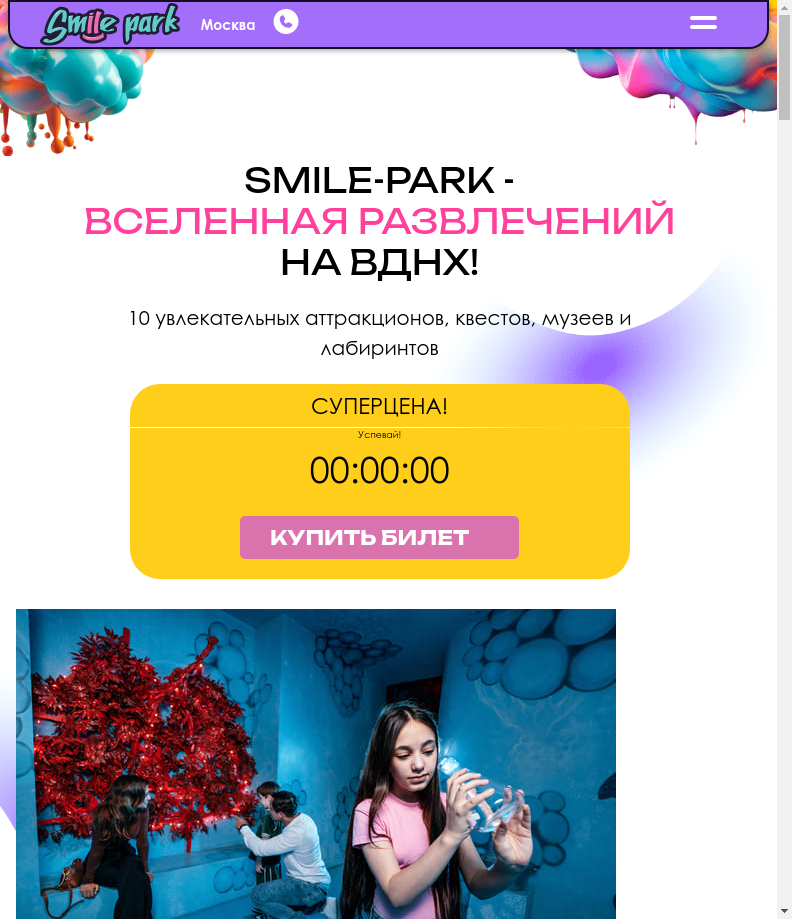The image size is (792, 919).
Task: Click the НА ВДНХ! heading line
Action: 379,262
